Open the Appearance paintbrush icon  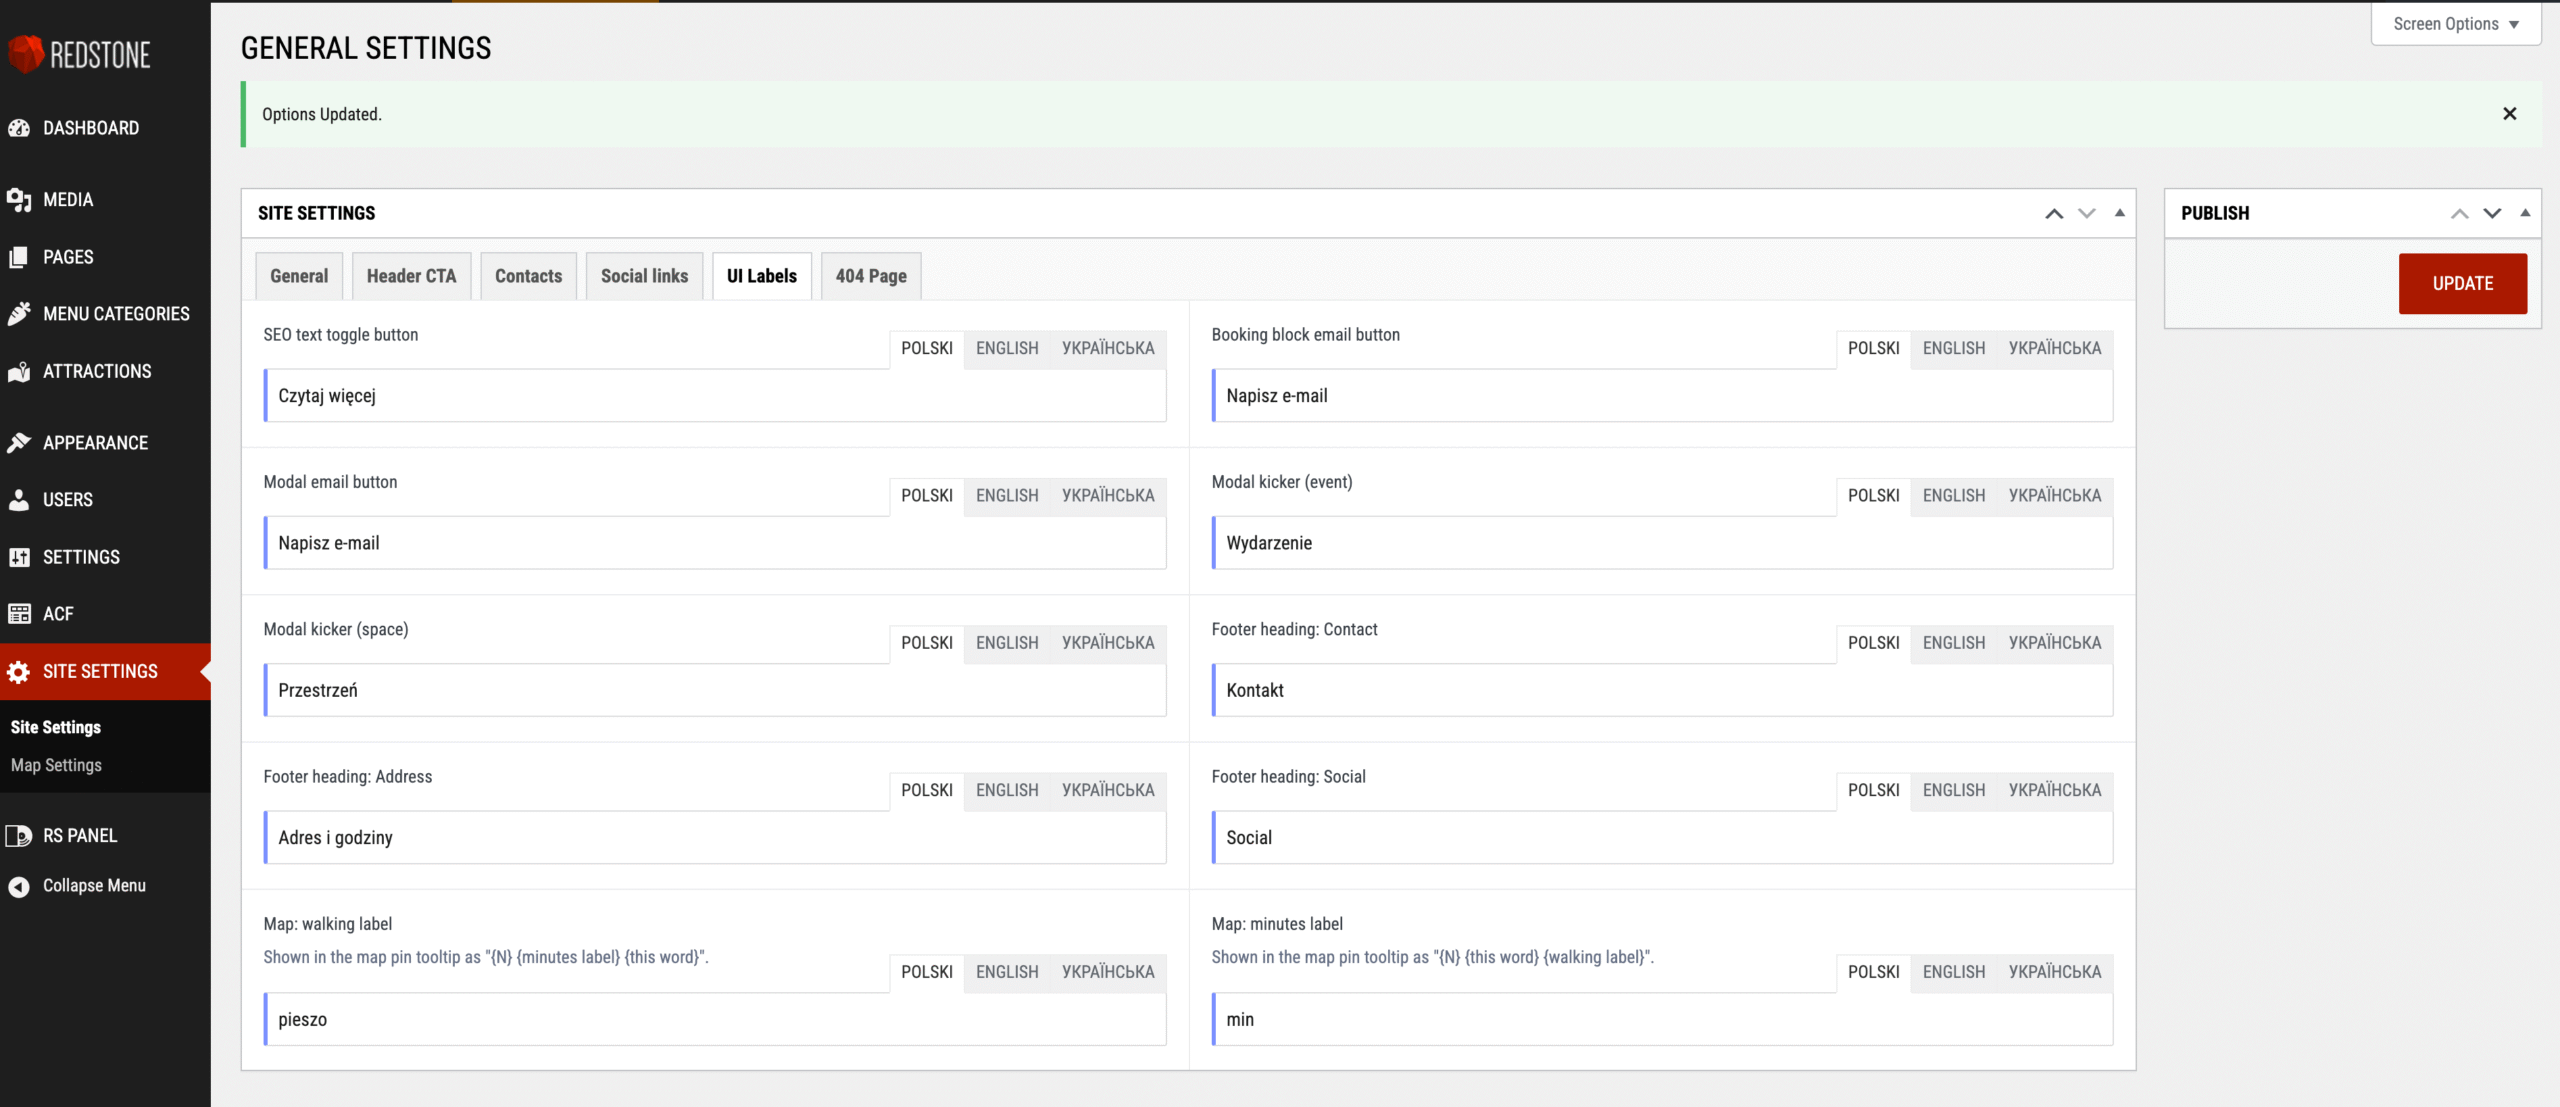coord(19,443)
